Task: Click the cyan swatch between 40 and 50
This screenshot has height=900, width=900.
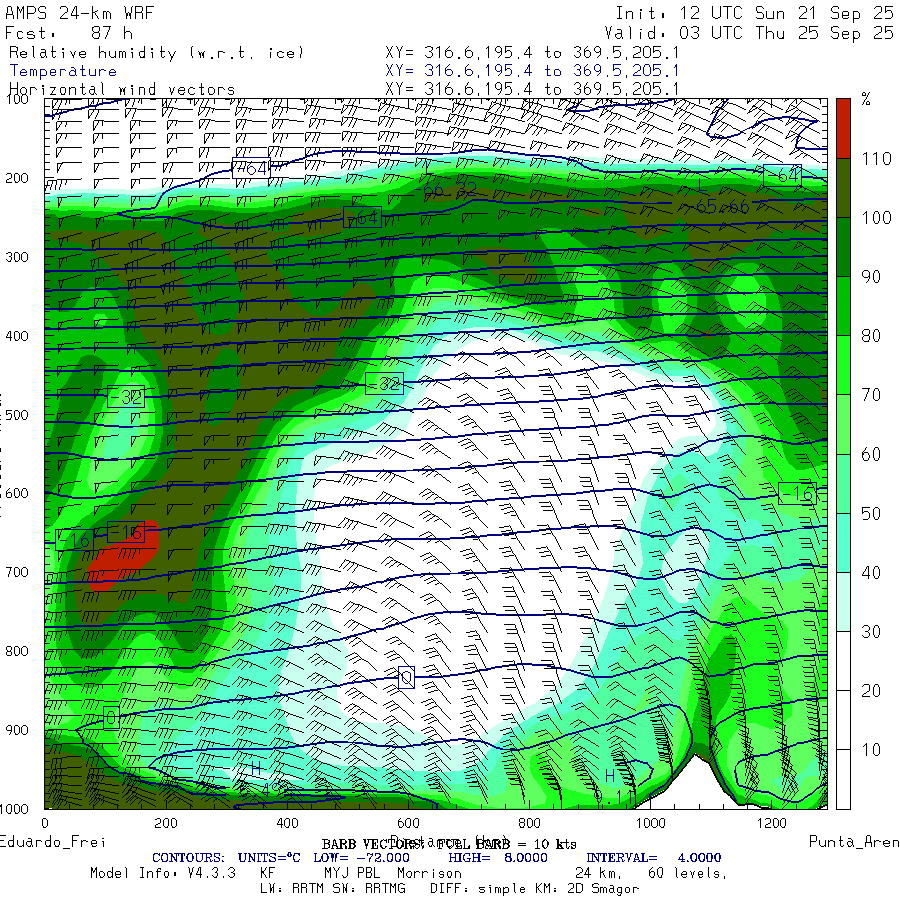Action: (843, 542)
